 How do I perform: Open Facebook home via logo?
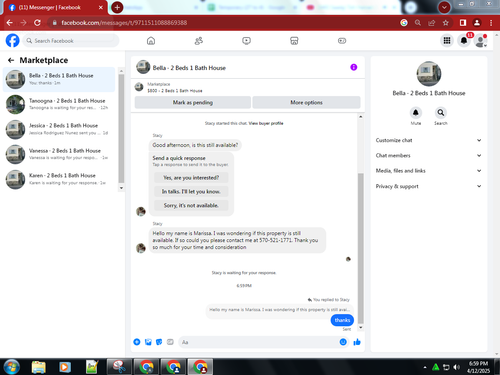13,41
